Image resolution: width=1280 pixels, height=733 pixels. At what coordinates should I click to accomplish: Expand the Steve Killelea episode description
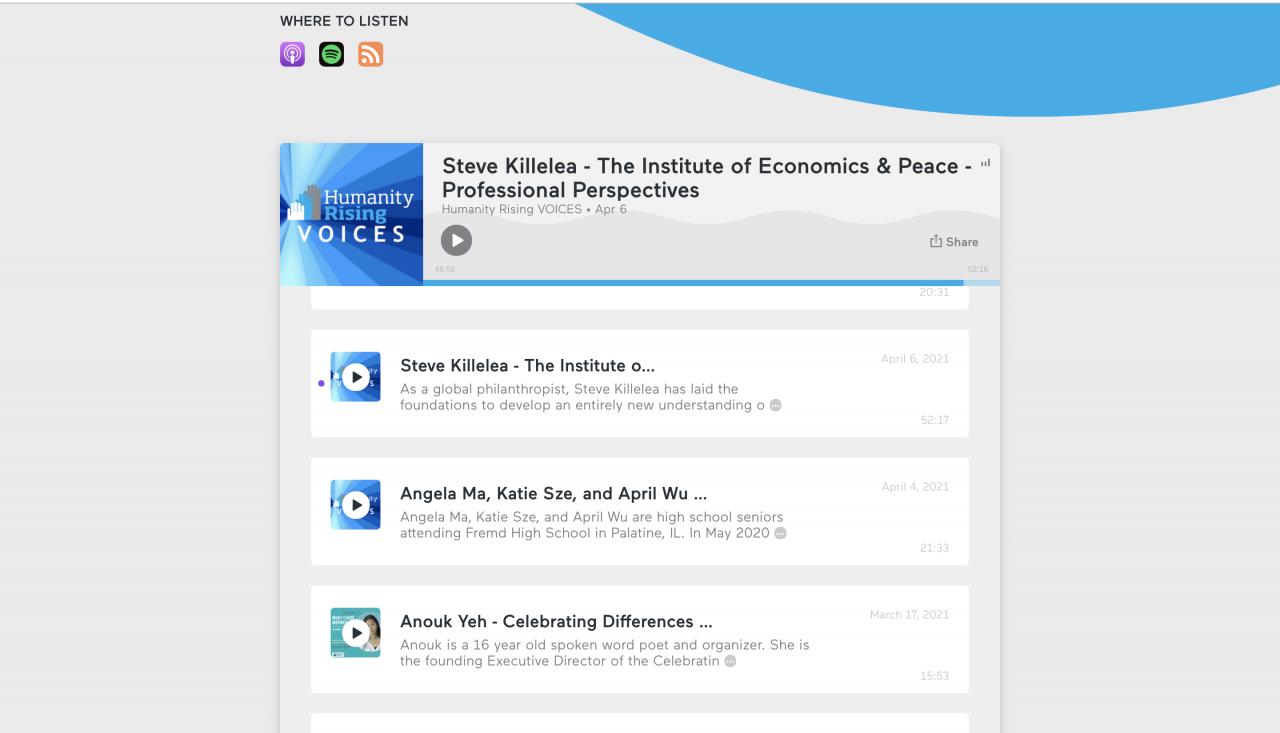[x=775, y=405]
